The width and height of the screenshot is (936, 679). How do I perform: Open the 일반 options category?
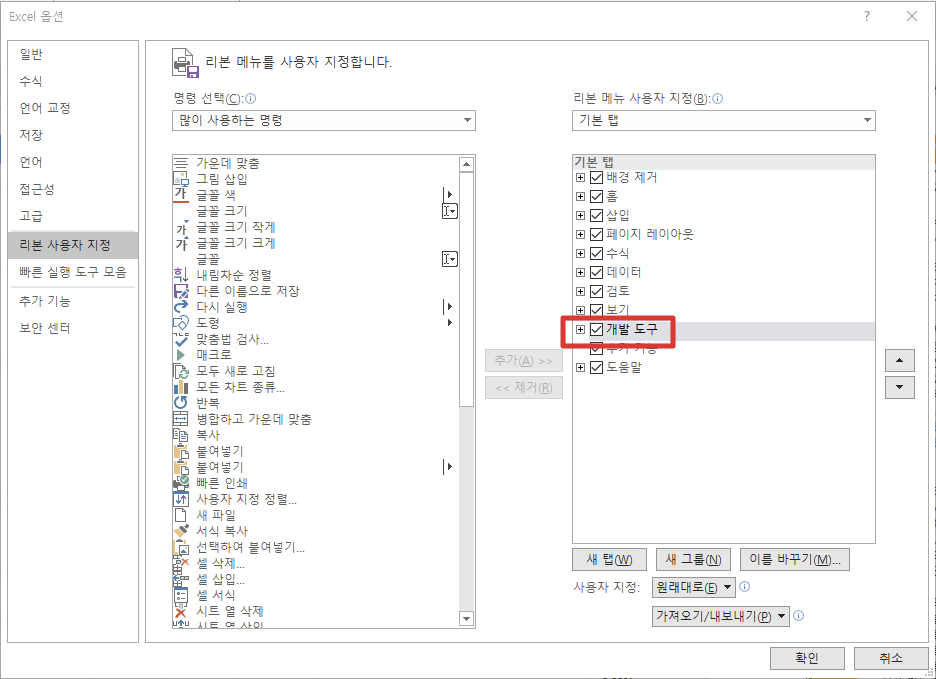point(73,54)
